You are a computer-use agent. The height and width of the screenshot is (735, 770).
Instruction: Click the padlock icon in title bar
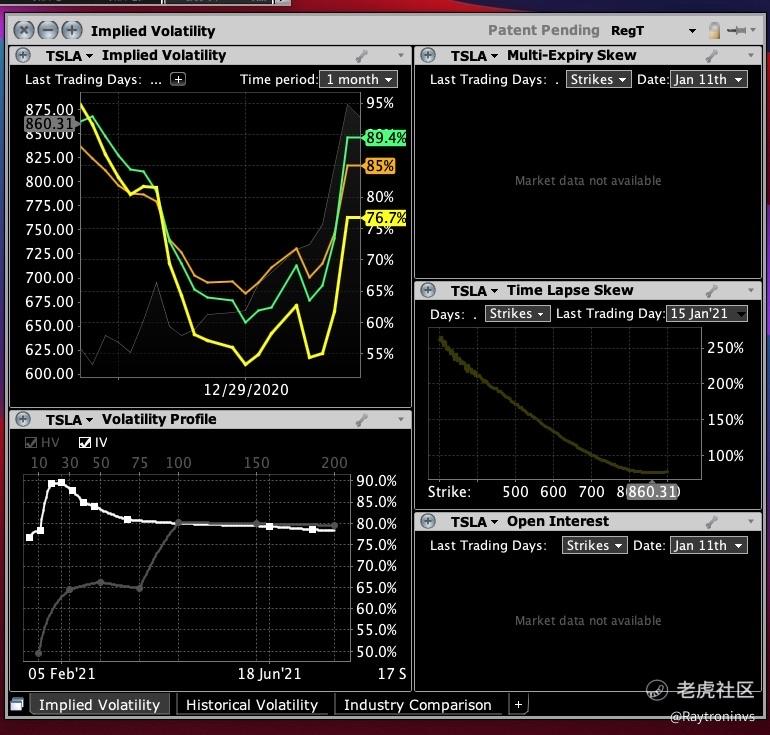coord(714,30)
